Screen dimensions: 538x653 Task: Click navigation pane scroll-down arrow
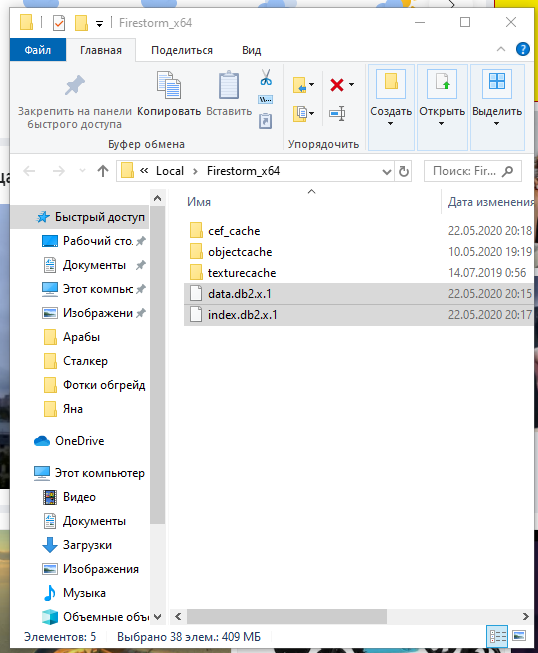(x=157, y=617)
